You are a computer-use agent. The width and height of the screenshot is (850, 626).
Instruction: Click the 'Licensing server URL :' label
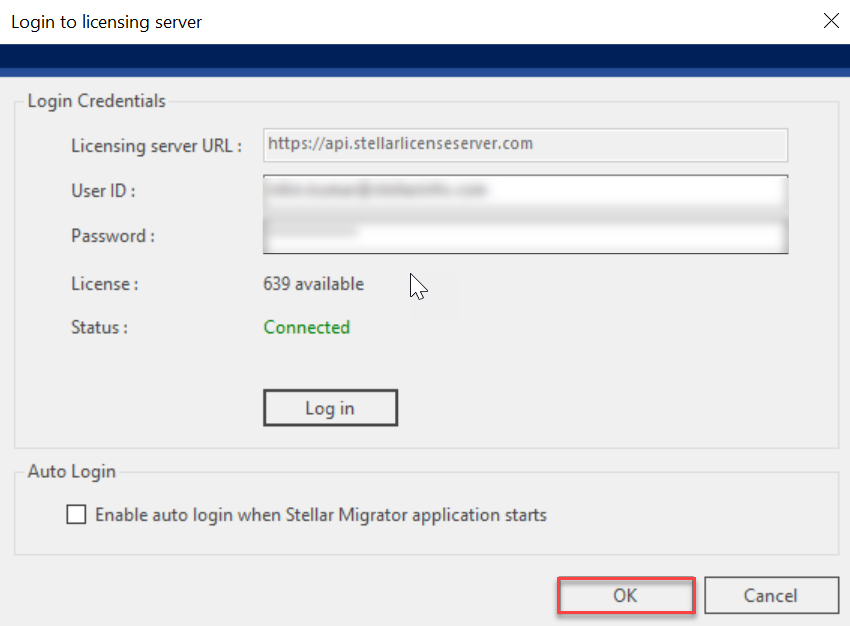click(157, 146)
